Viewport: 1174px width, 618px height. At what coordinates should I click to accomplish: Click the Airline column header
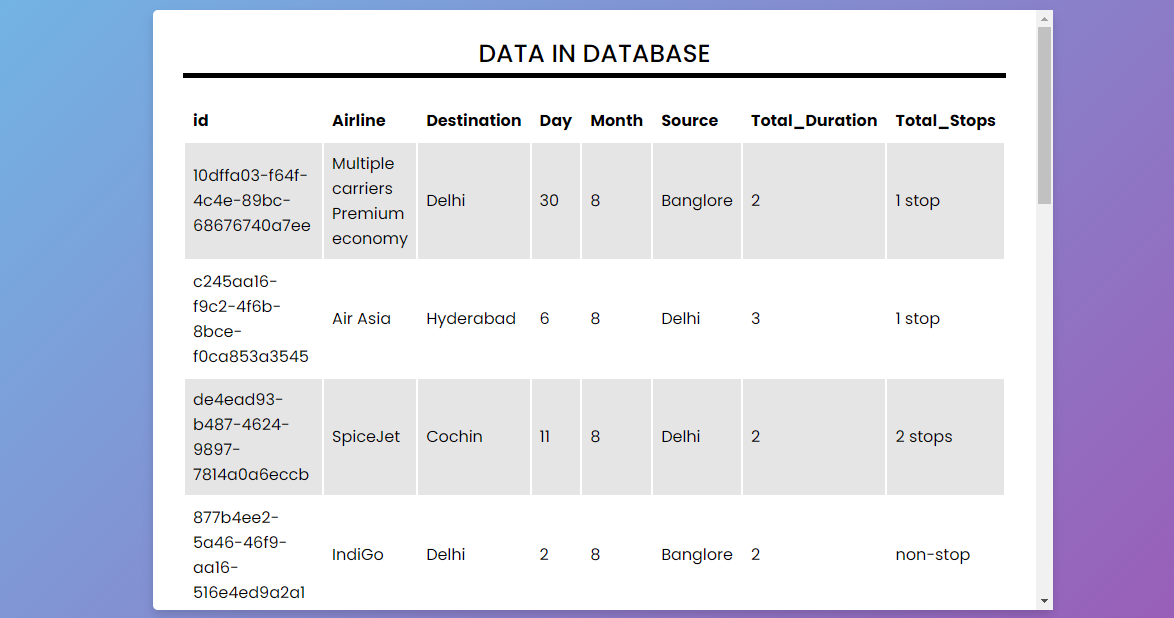[x=358, y=120]
